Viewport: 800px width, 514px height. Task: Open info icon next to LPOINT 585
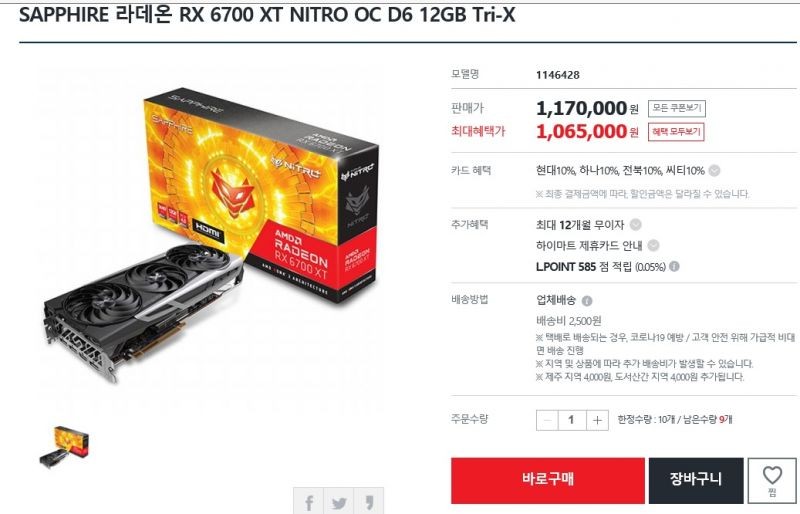click(674, 266)
